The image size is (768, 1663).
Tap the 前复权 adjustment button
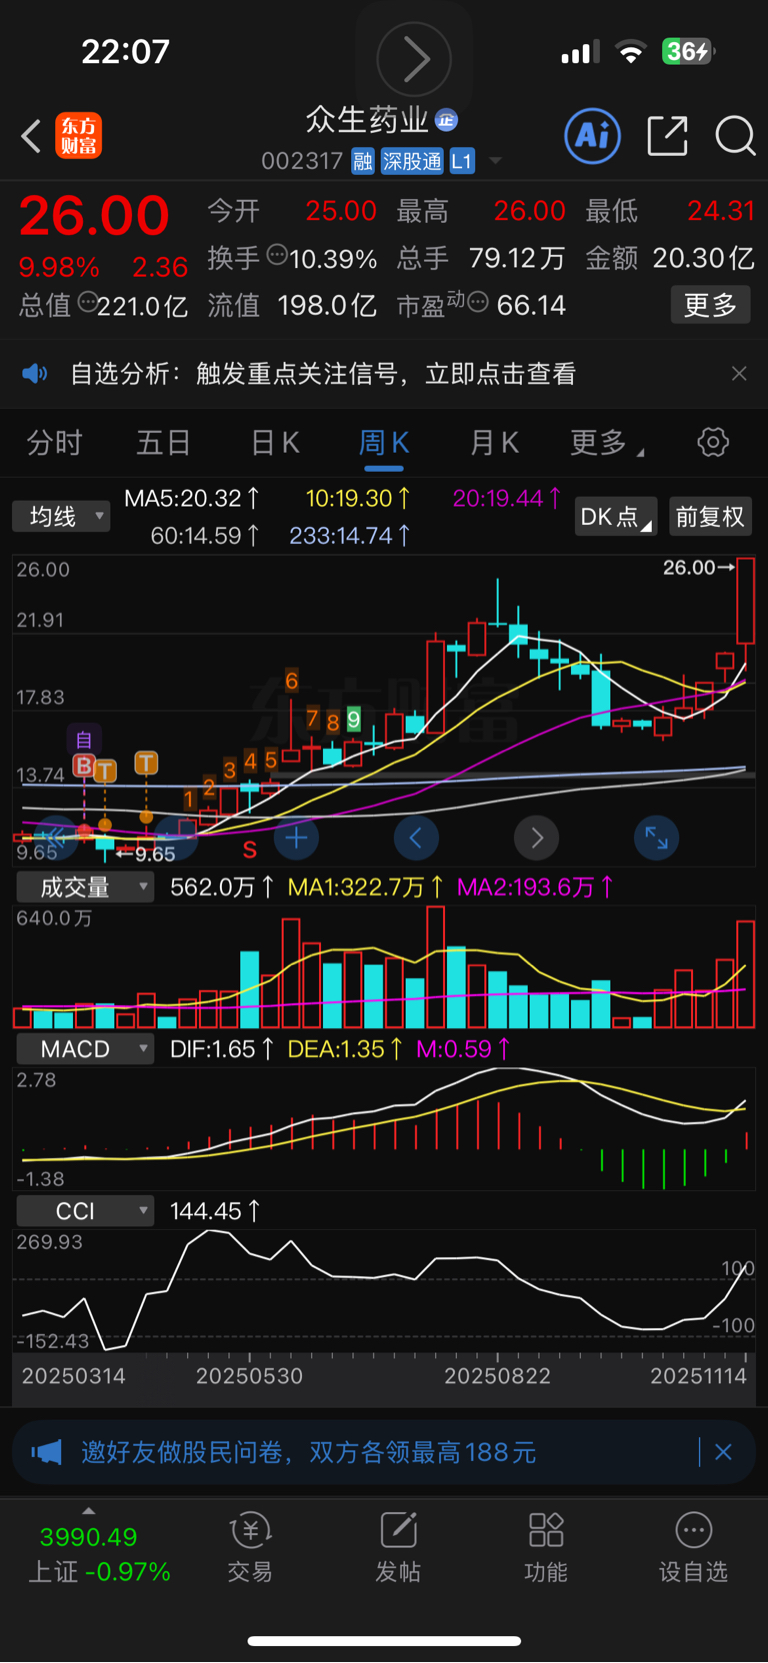710,516
